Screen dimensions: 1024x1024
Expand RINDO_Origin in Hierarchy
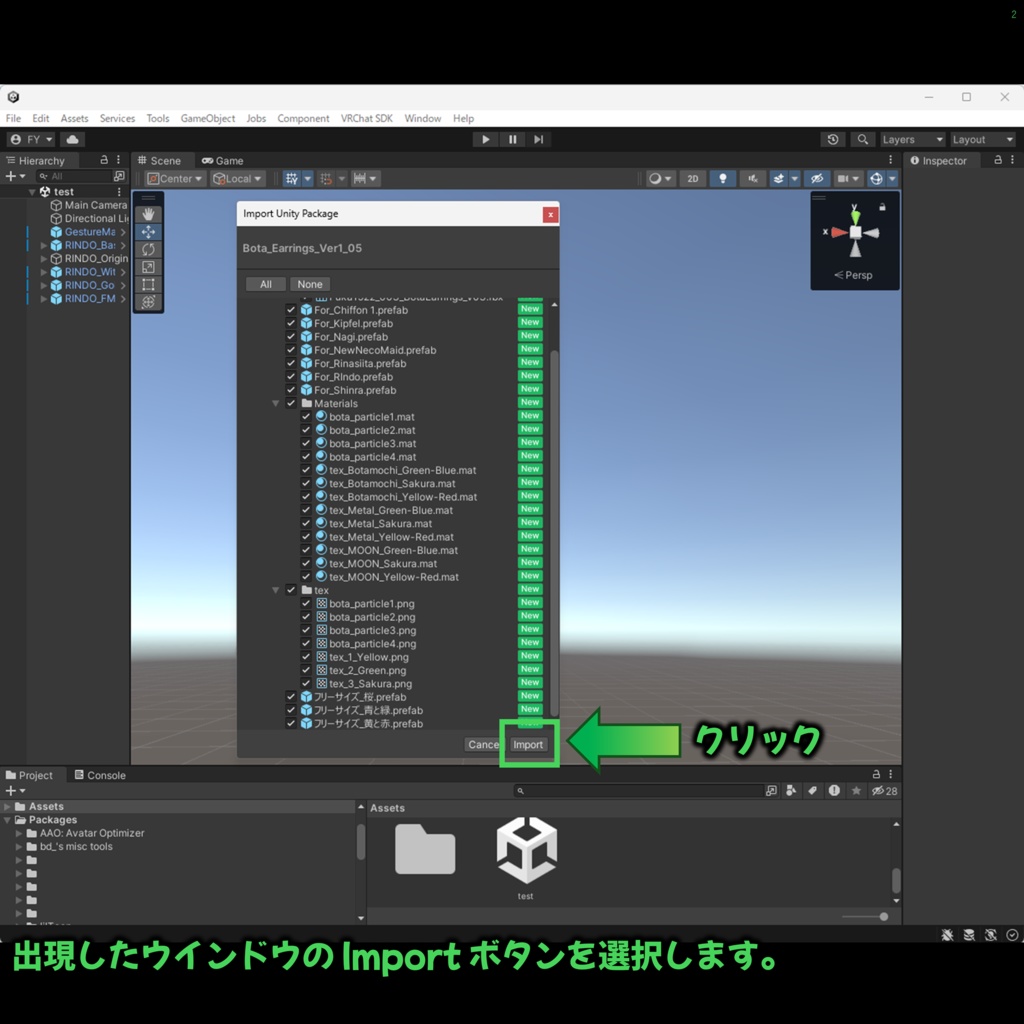coord(44,259)
